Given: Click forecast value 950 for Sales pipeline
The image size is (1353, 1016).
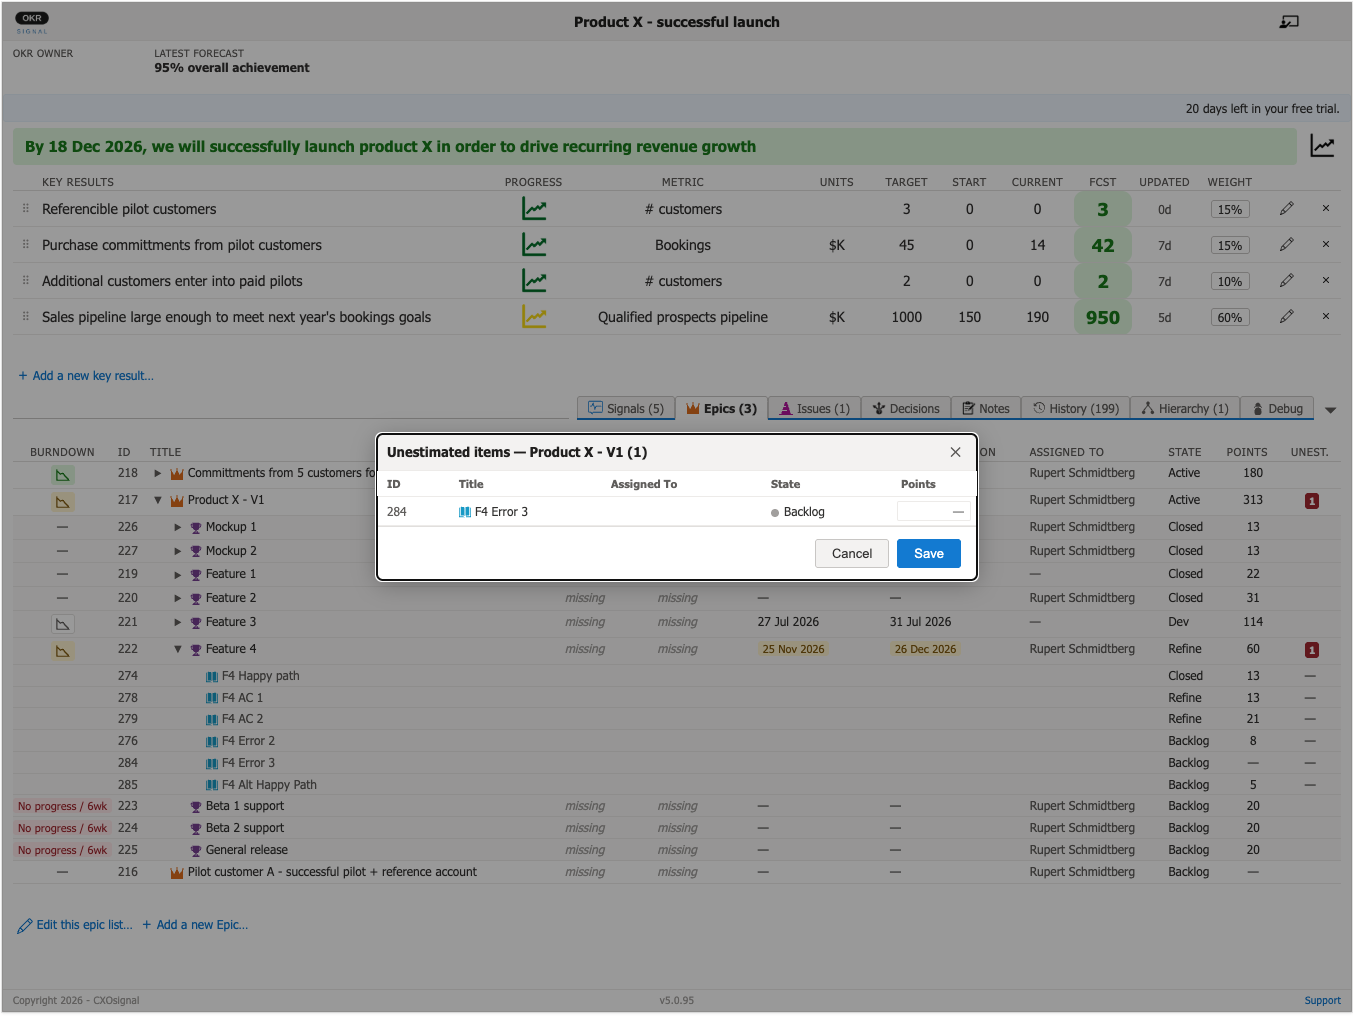Looking at the screenshot, I should (1102, 317).
